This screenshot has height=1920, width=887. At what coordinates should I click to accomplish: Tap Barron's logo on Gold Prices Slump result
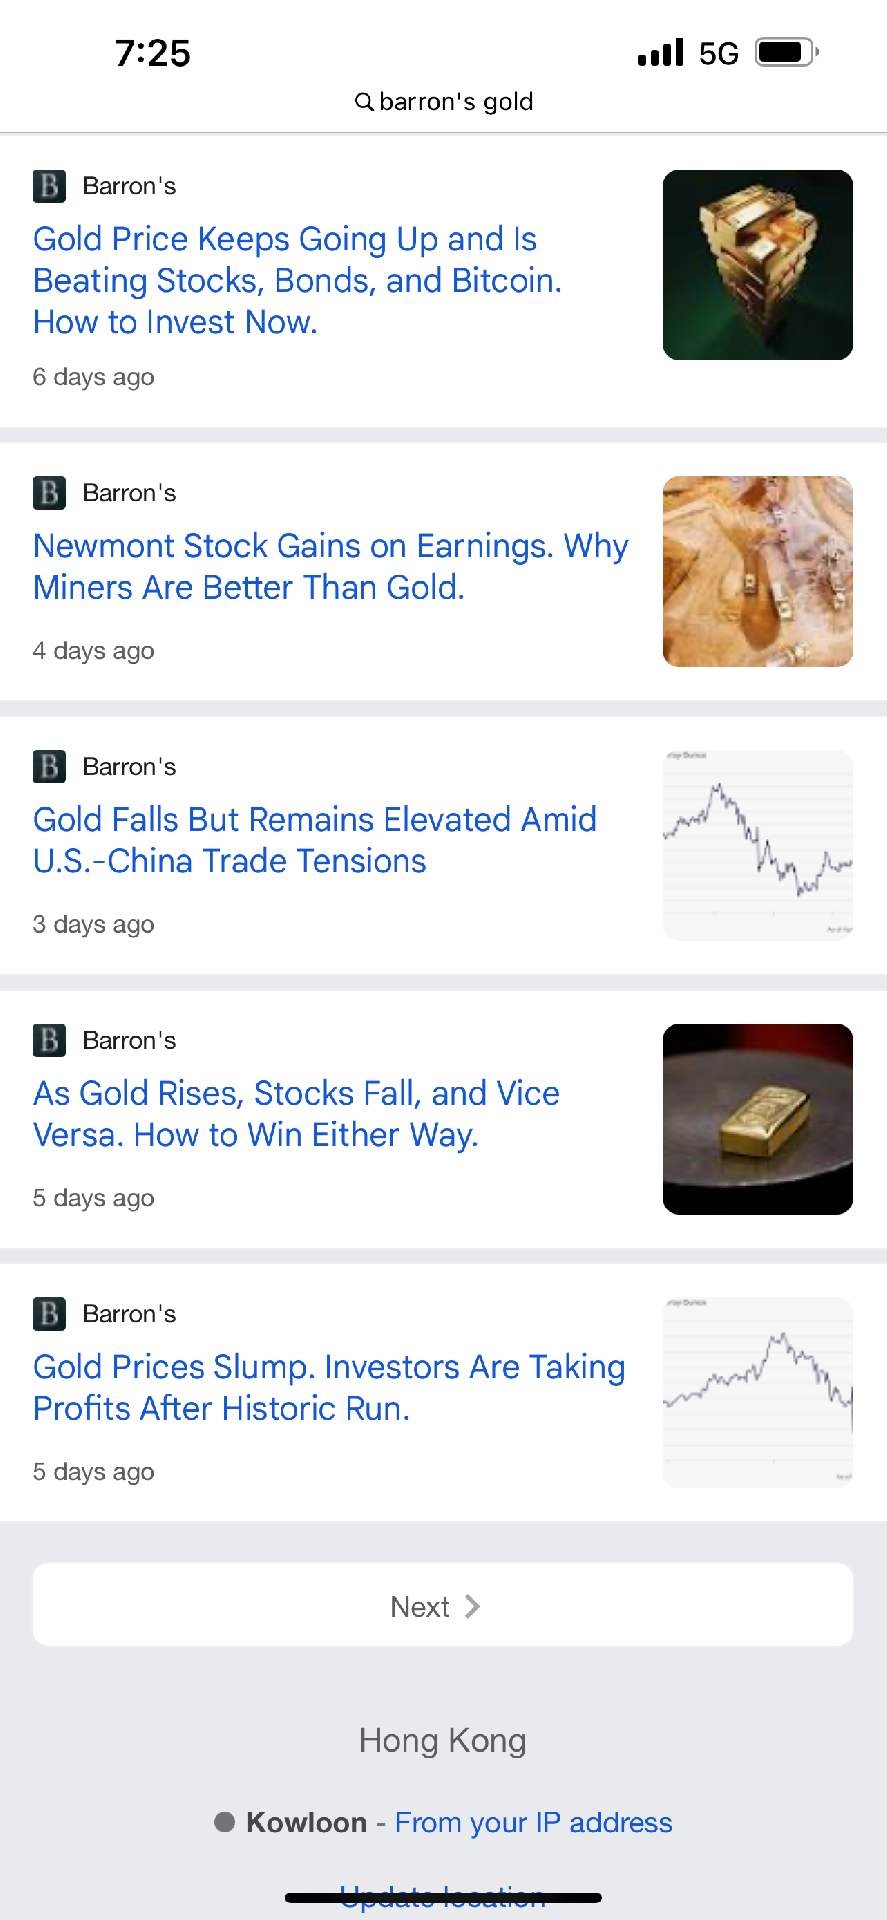[49, 1314]
